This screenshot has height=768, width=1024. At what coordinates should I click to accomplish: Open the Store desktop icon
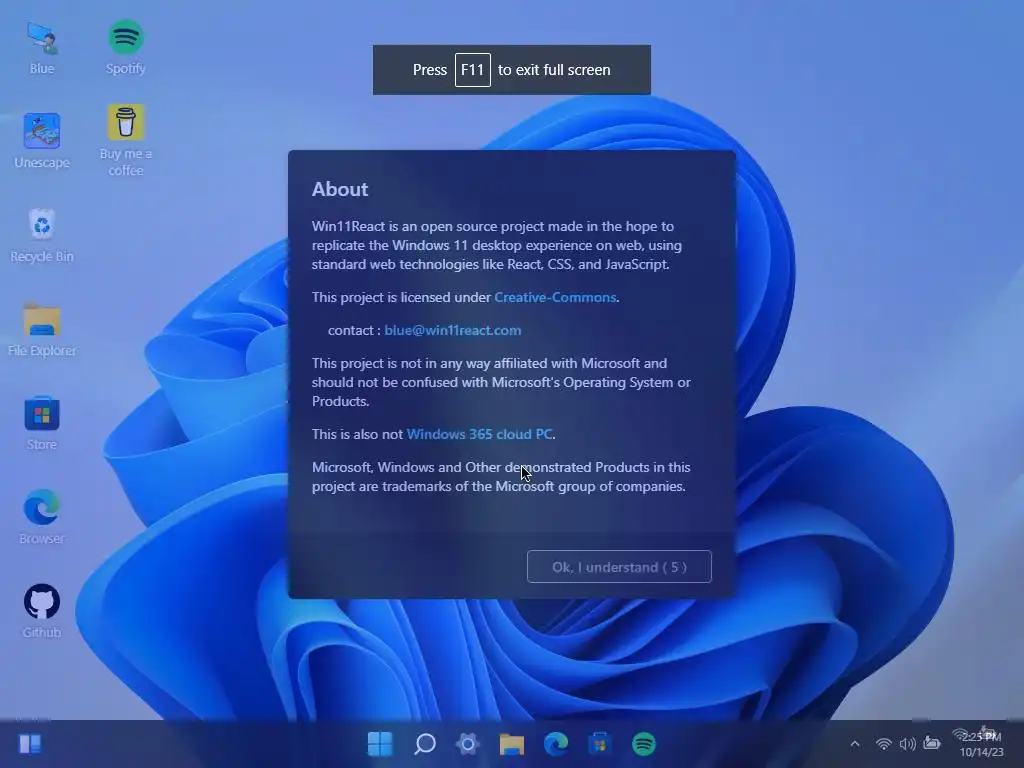point(42,423)
